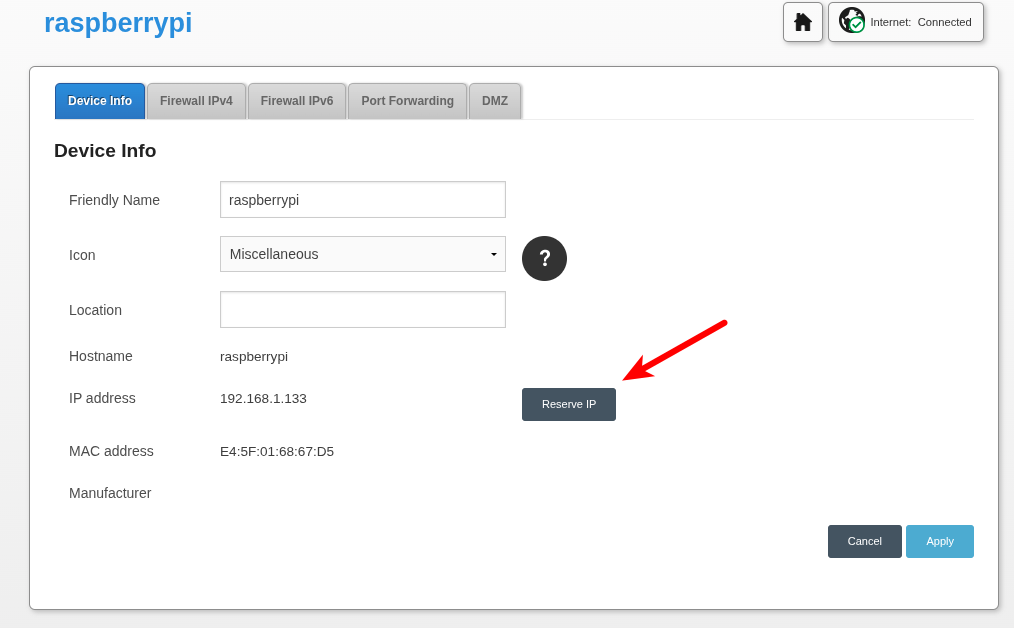Screen dimensions: 1014x628
Task: Click Cancel to discard changes
Action: 864,541
